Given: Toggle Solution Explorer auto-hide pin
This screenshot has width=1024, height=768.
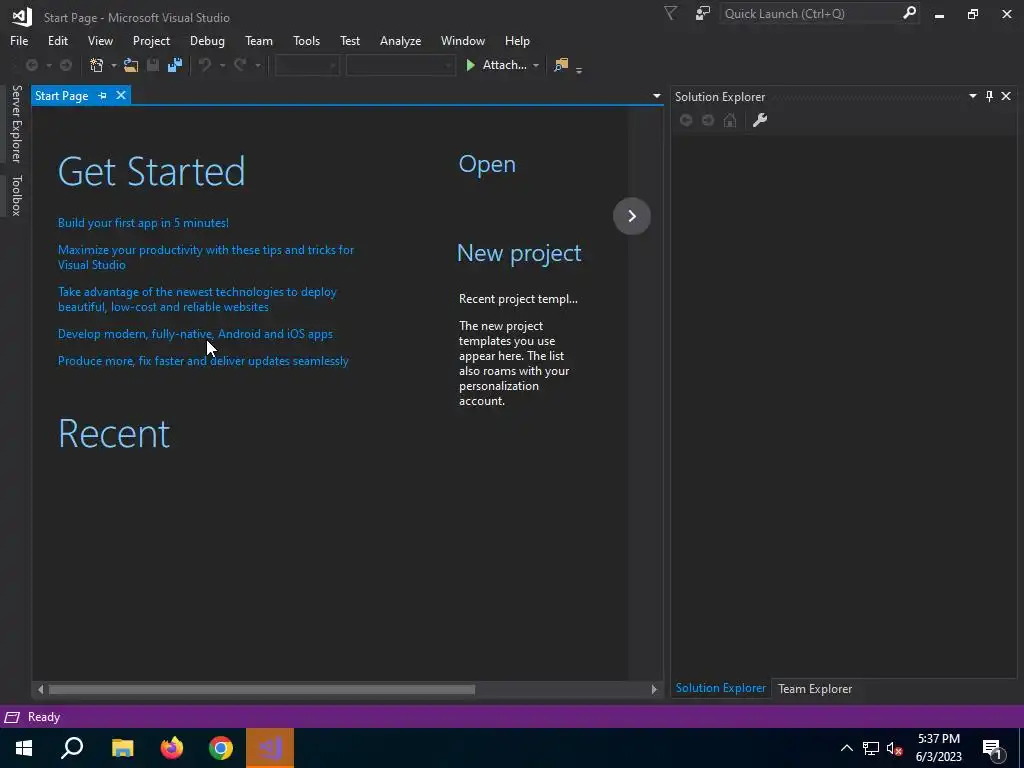Looking at the screenshot, I should point(989,96).
